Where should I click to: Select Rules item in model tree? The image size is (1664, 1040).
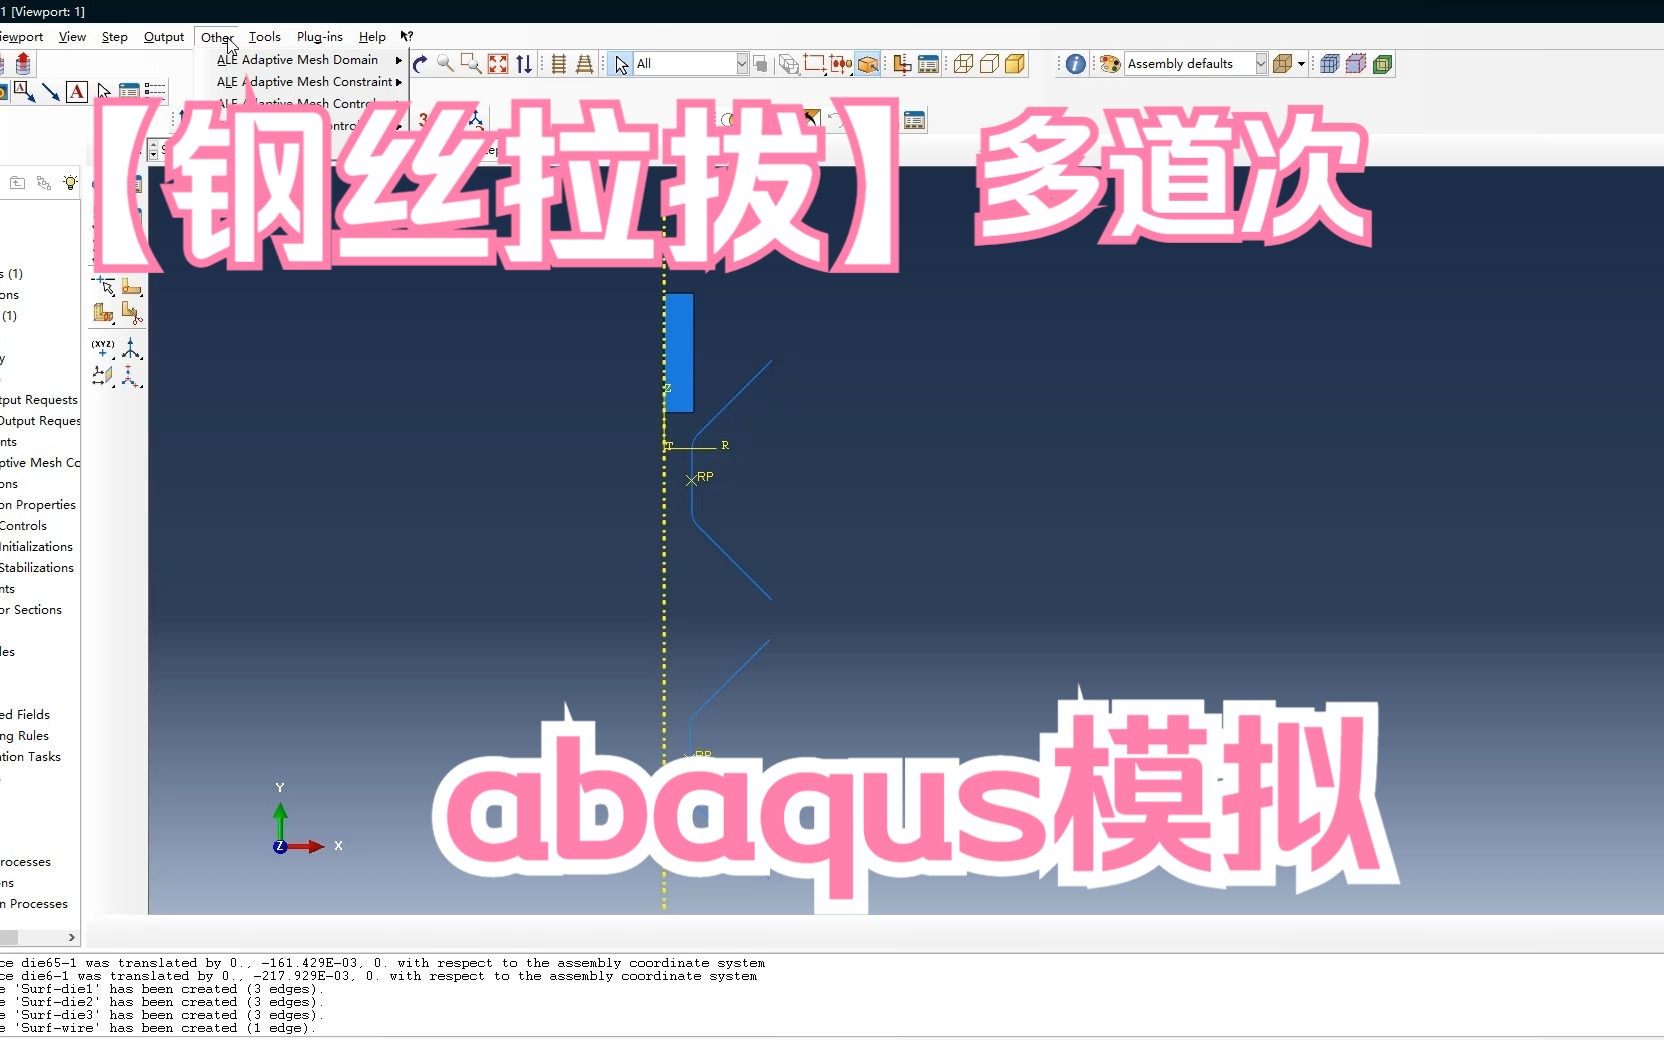(25, 736)
